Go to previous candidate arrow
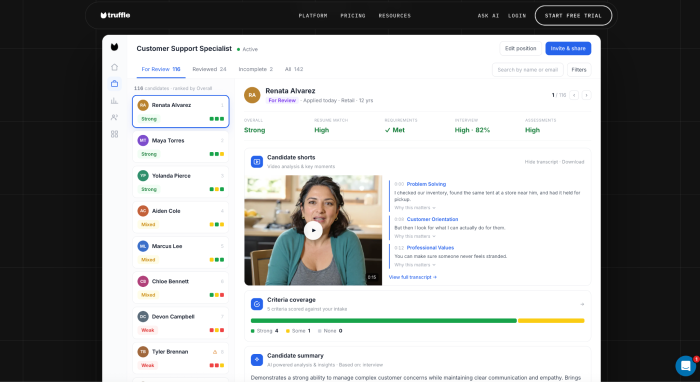 (x=574, y=95)
